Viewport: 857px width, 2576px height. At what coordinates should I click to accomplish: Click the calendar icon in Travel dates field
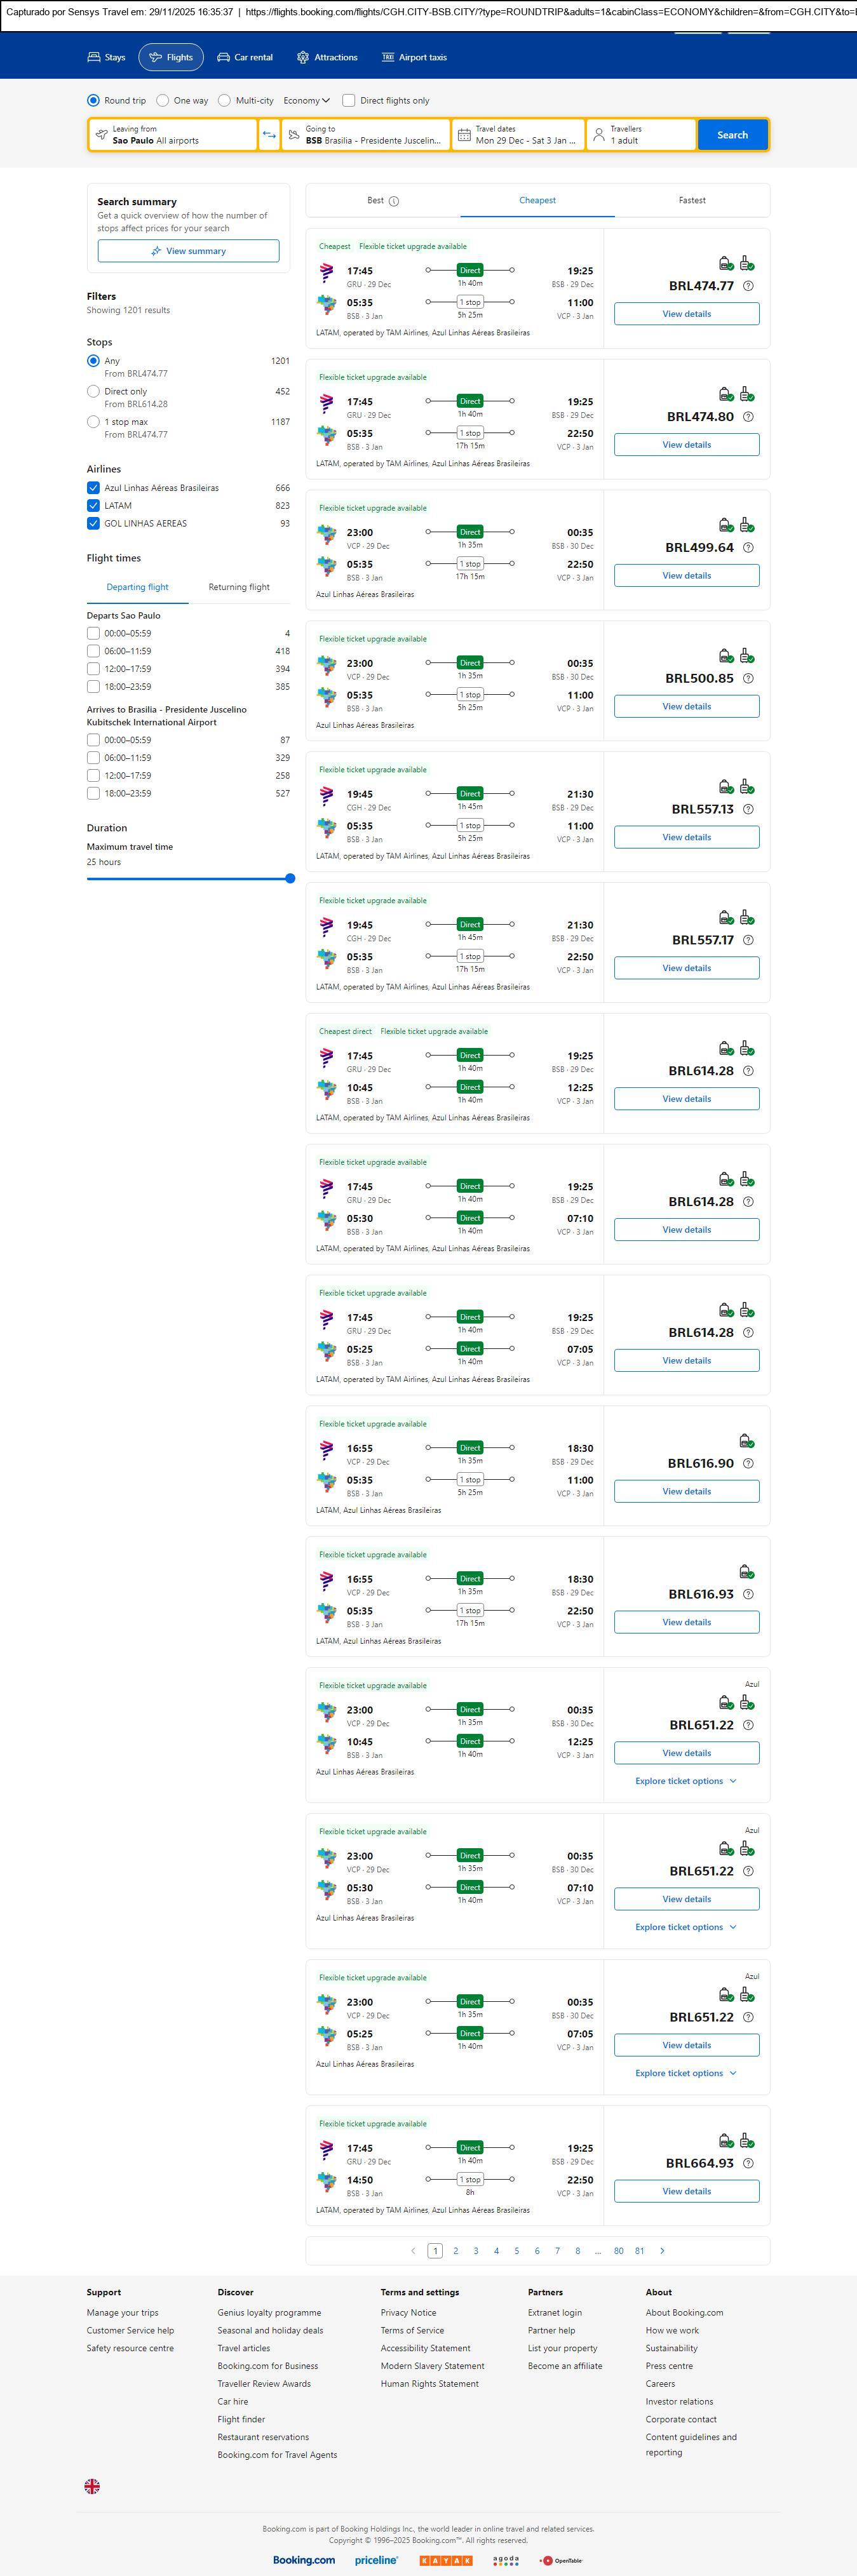coord(464,135)
